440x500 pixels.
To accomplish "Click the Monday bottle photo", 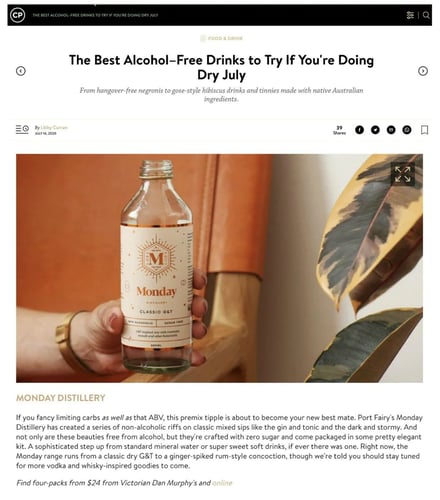I will (219, 268).
